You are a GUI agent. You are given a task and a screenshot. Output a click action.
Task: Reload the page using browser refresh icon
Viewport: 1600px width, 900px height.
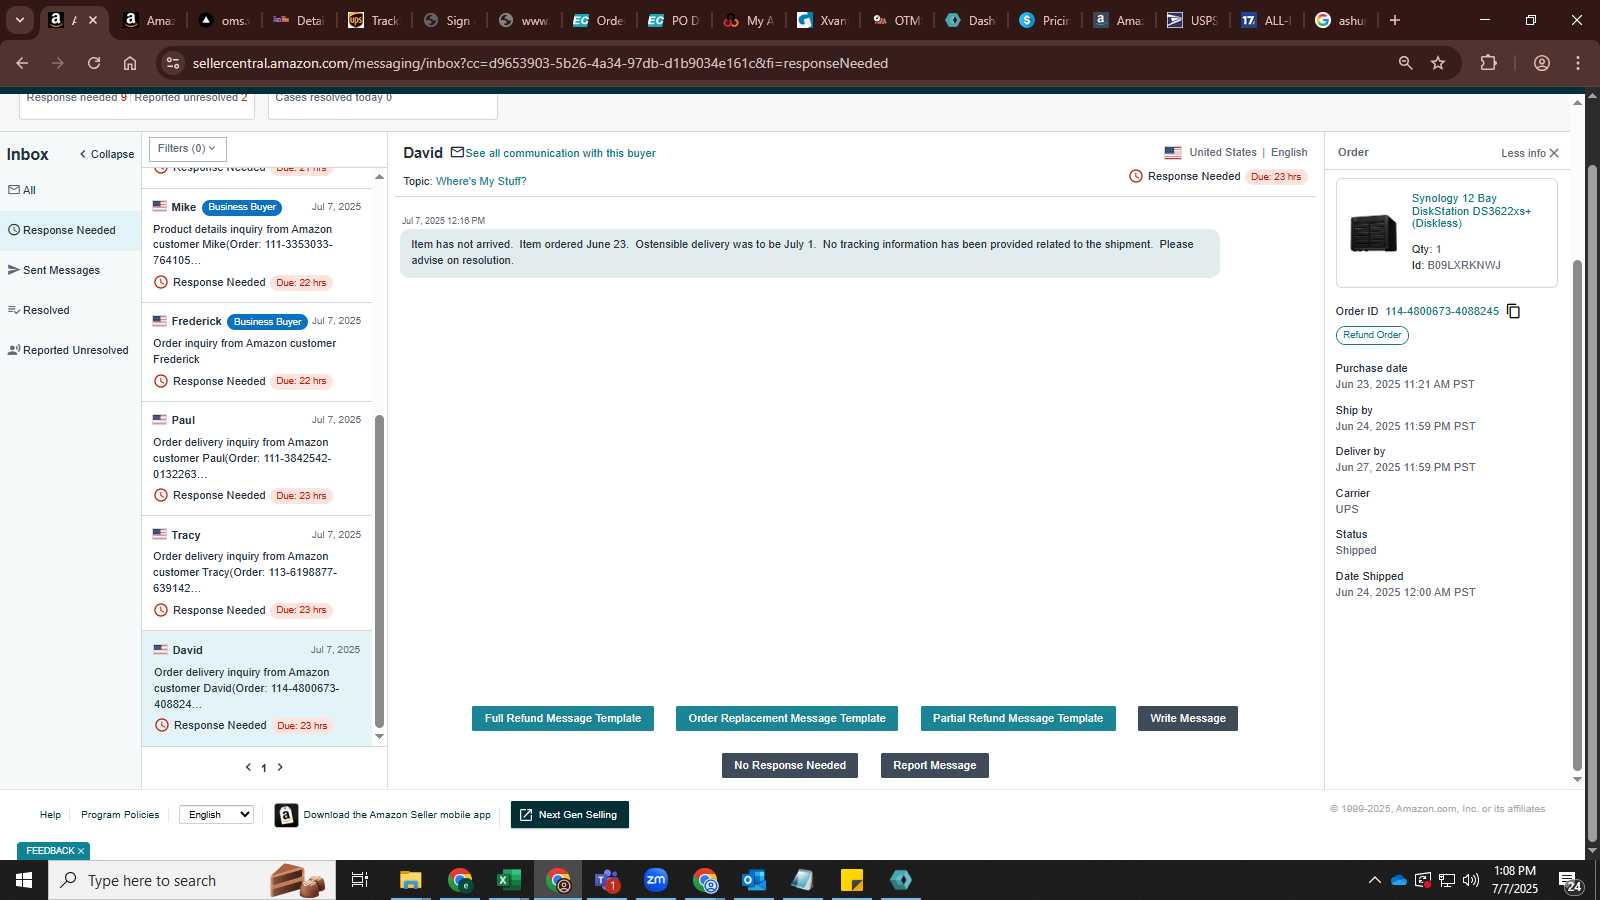[94, 63]
